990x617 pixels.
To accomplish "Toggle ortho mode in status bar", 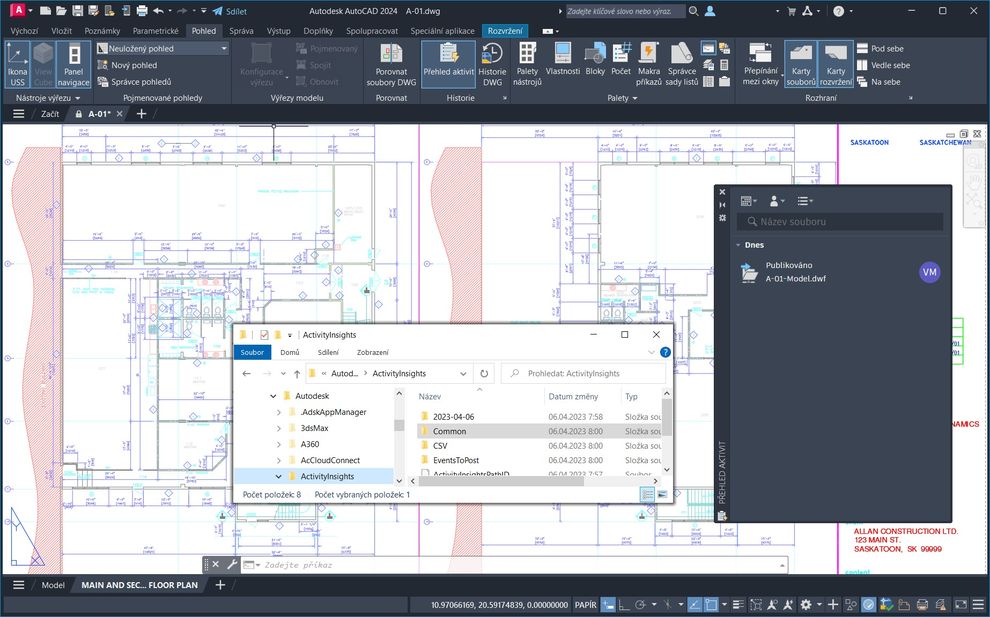I will click(624, 605).
